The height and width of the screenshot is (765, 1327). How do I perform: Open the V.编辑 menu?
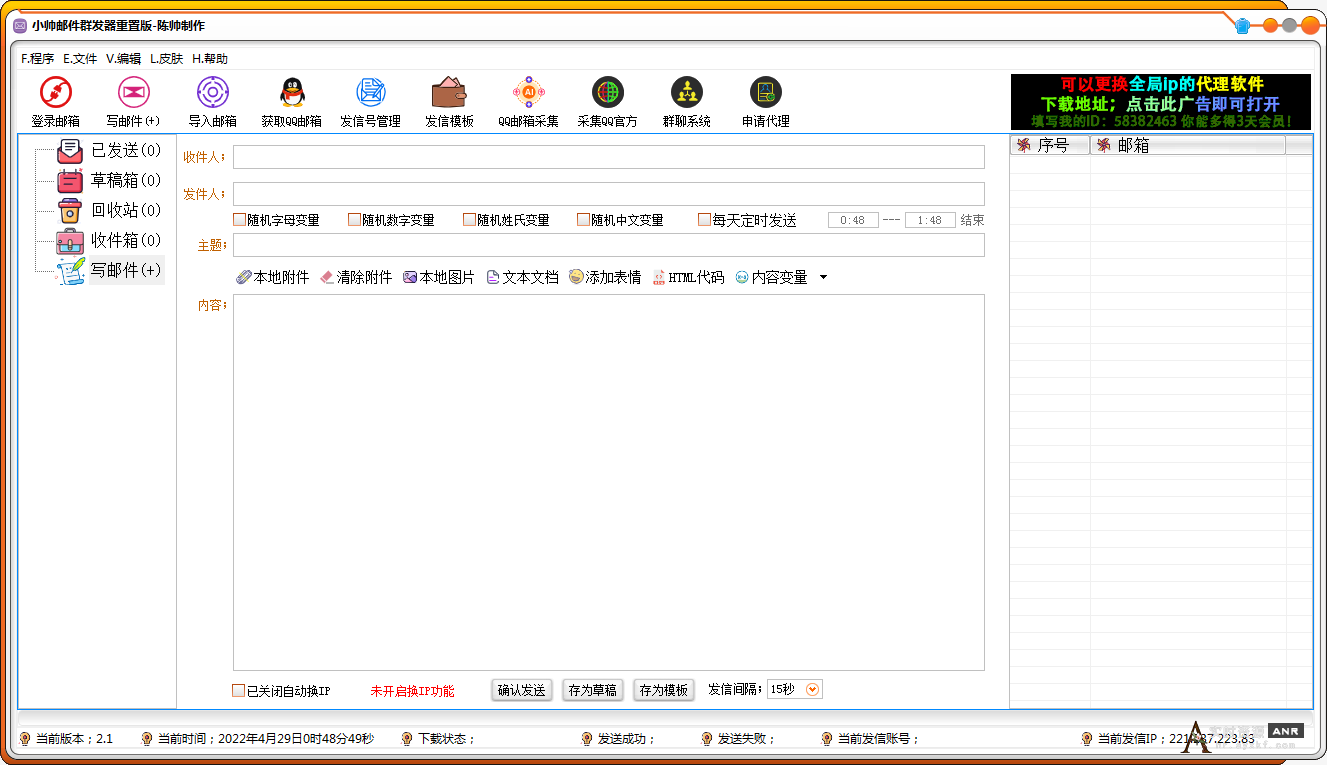click(x=124, y=59)
